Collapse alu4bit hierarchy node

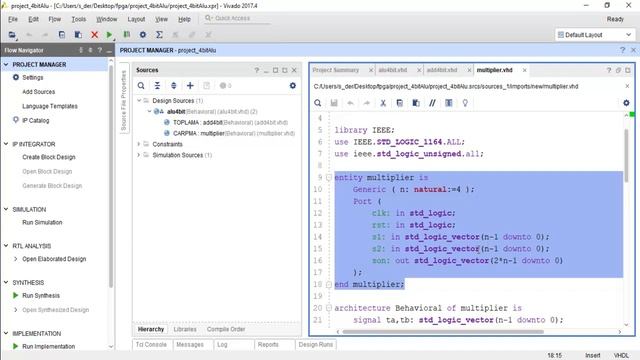click(x=149, y=111)
